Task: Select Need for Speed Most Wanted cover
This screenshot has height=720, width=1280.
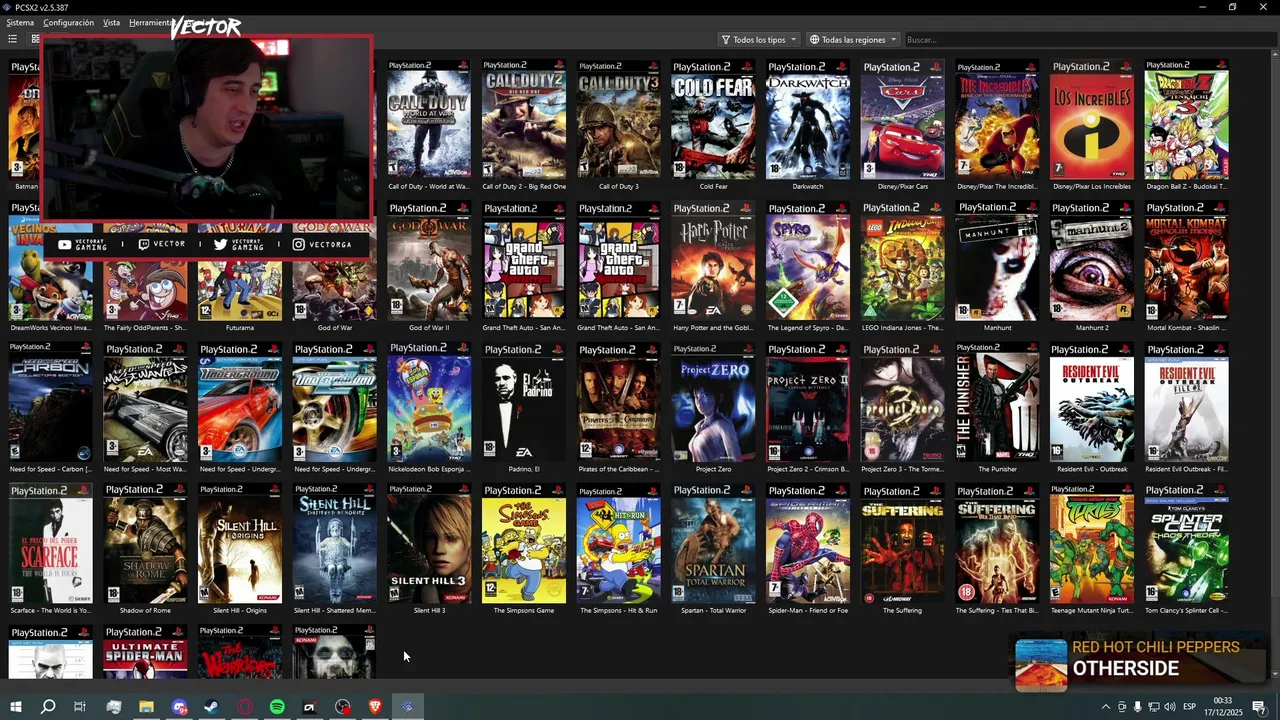Action: click(145, 403)
